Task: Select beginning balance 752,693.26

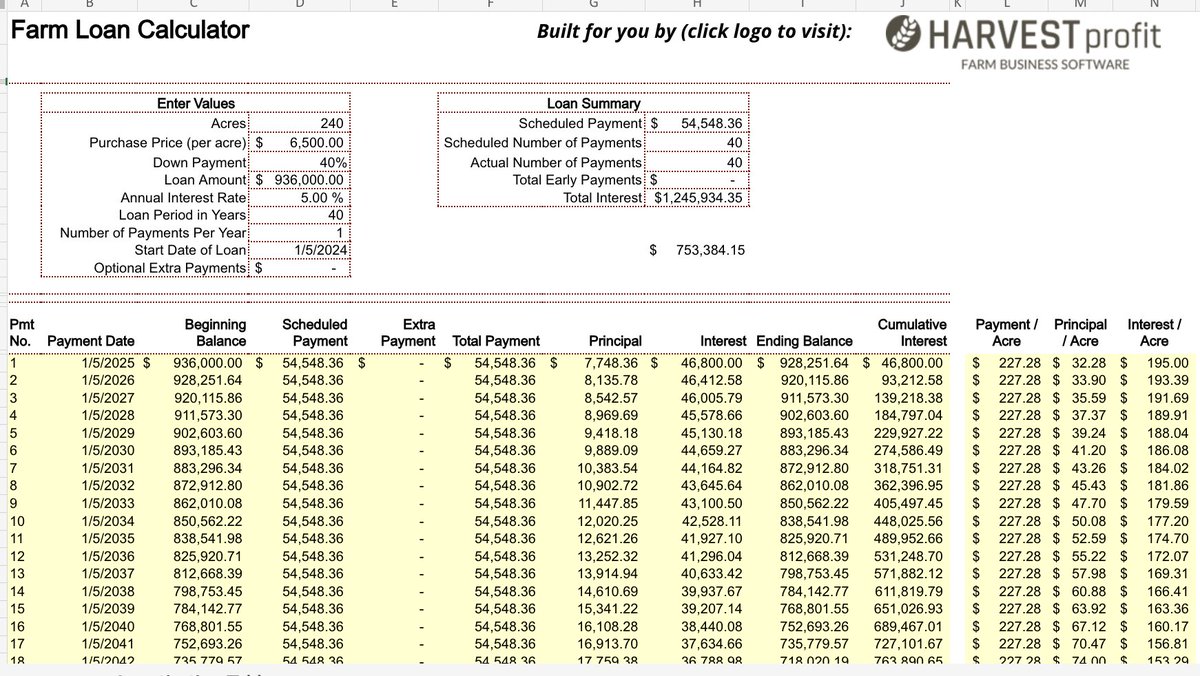Action: click(207, 644)
